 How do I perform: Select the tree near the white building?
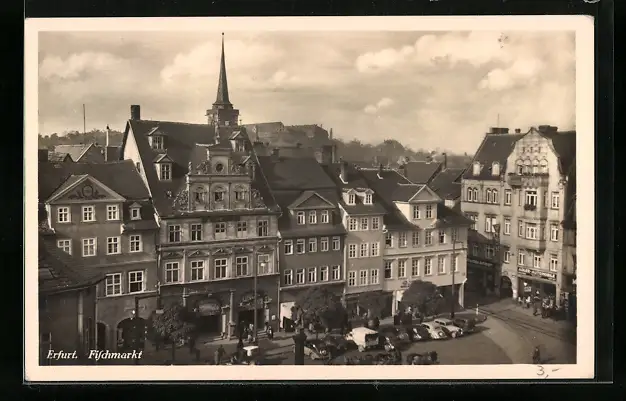[x=421, y=296]
